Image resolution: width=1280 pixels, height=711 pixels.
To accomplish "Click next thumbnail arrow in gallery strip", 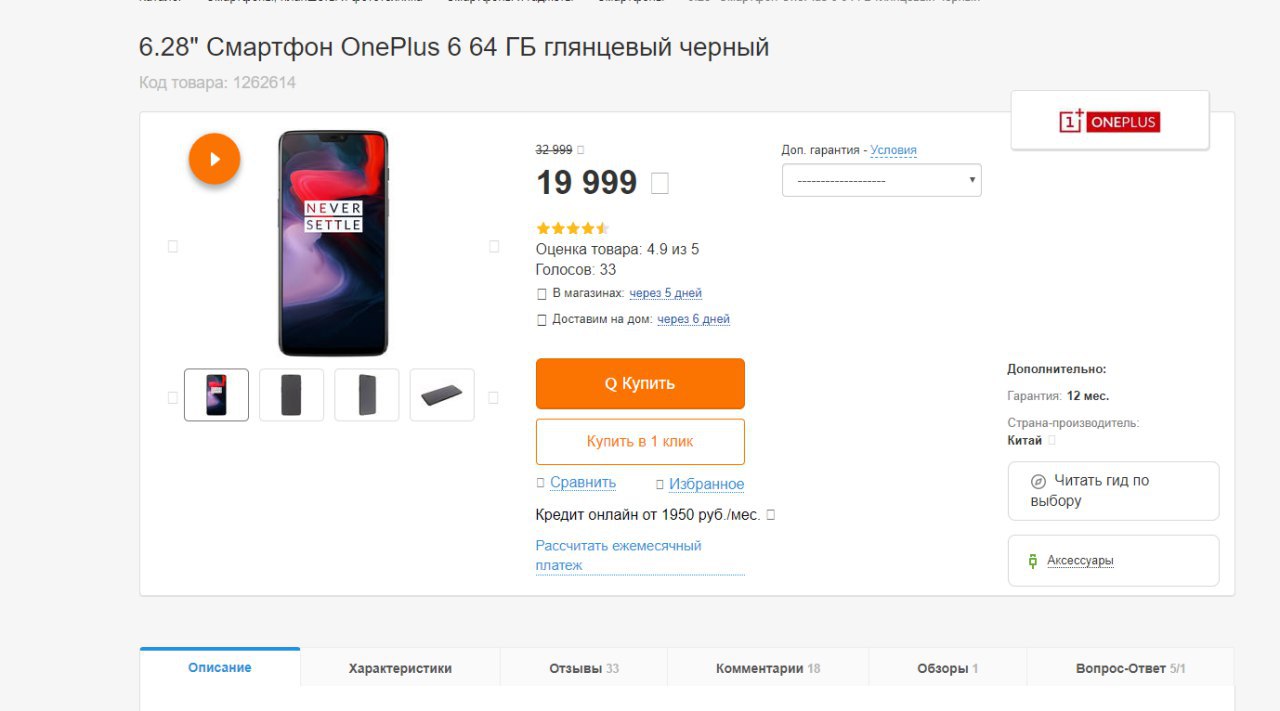I will (493, 397).
